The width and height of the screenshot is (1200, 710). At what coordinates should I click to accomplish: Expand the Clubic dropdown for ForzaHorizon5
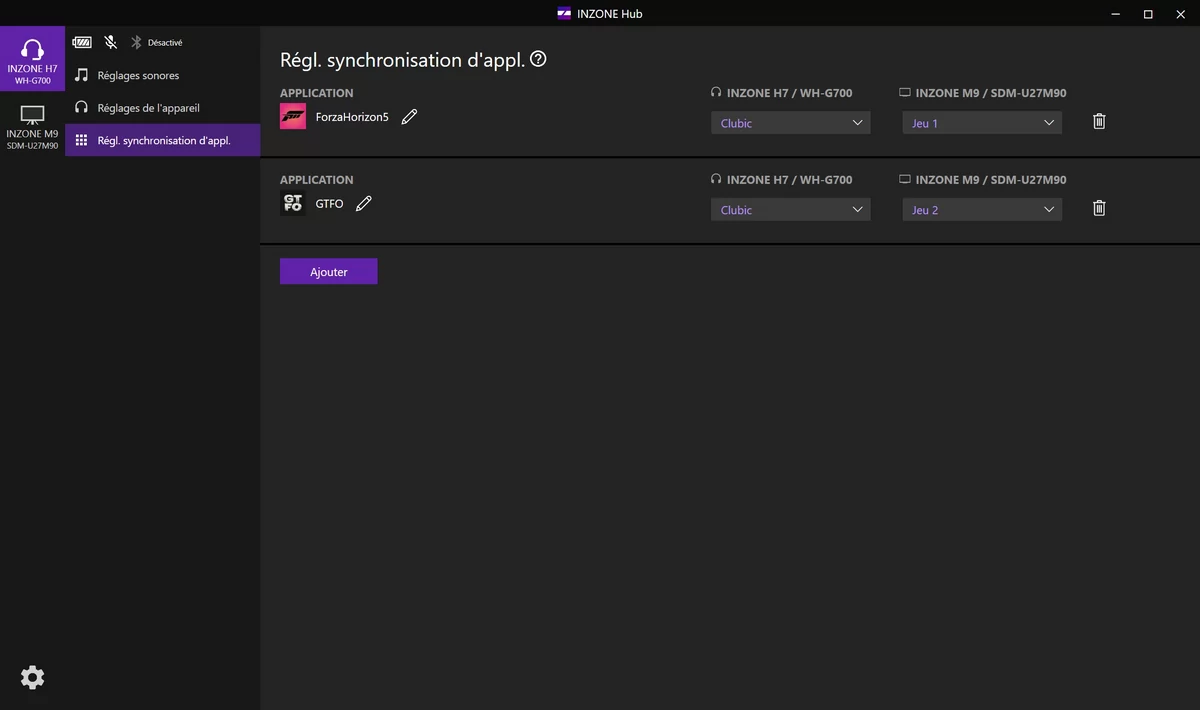(x=791, y=123)
